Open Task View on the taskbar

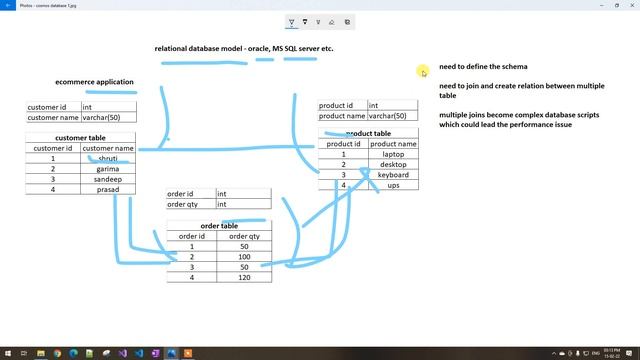(24, 353)
